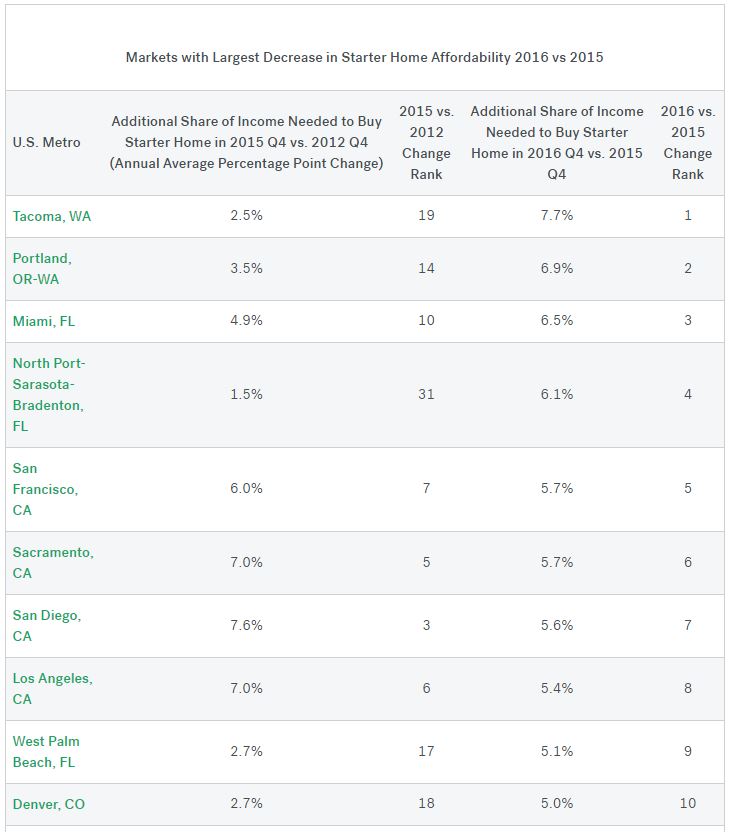This screenshot has width=731, height=832.
Task: Select the West Palm Beach, FL link
Action: click(46, 751)
